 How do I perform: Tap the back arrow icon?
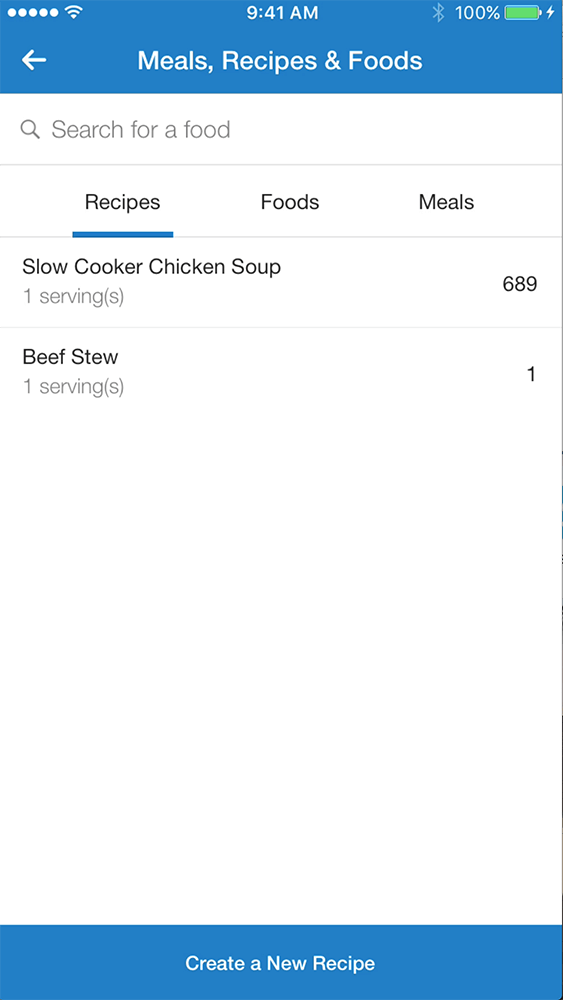coord(34,61)
